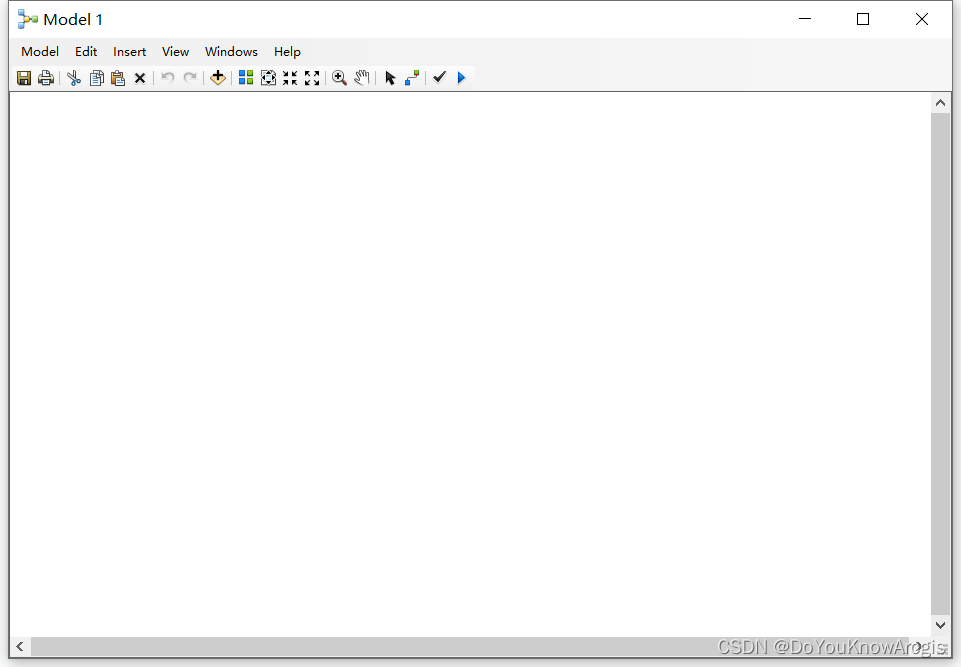Click Fixed Zoom In icon
The height and width of the screenshot is (667, 961).
click(x=290, y=78)
